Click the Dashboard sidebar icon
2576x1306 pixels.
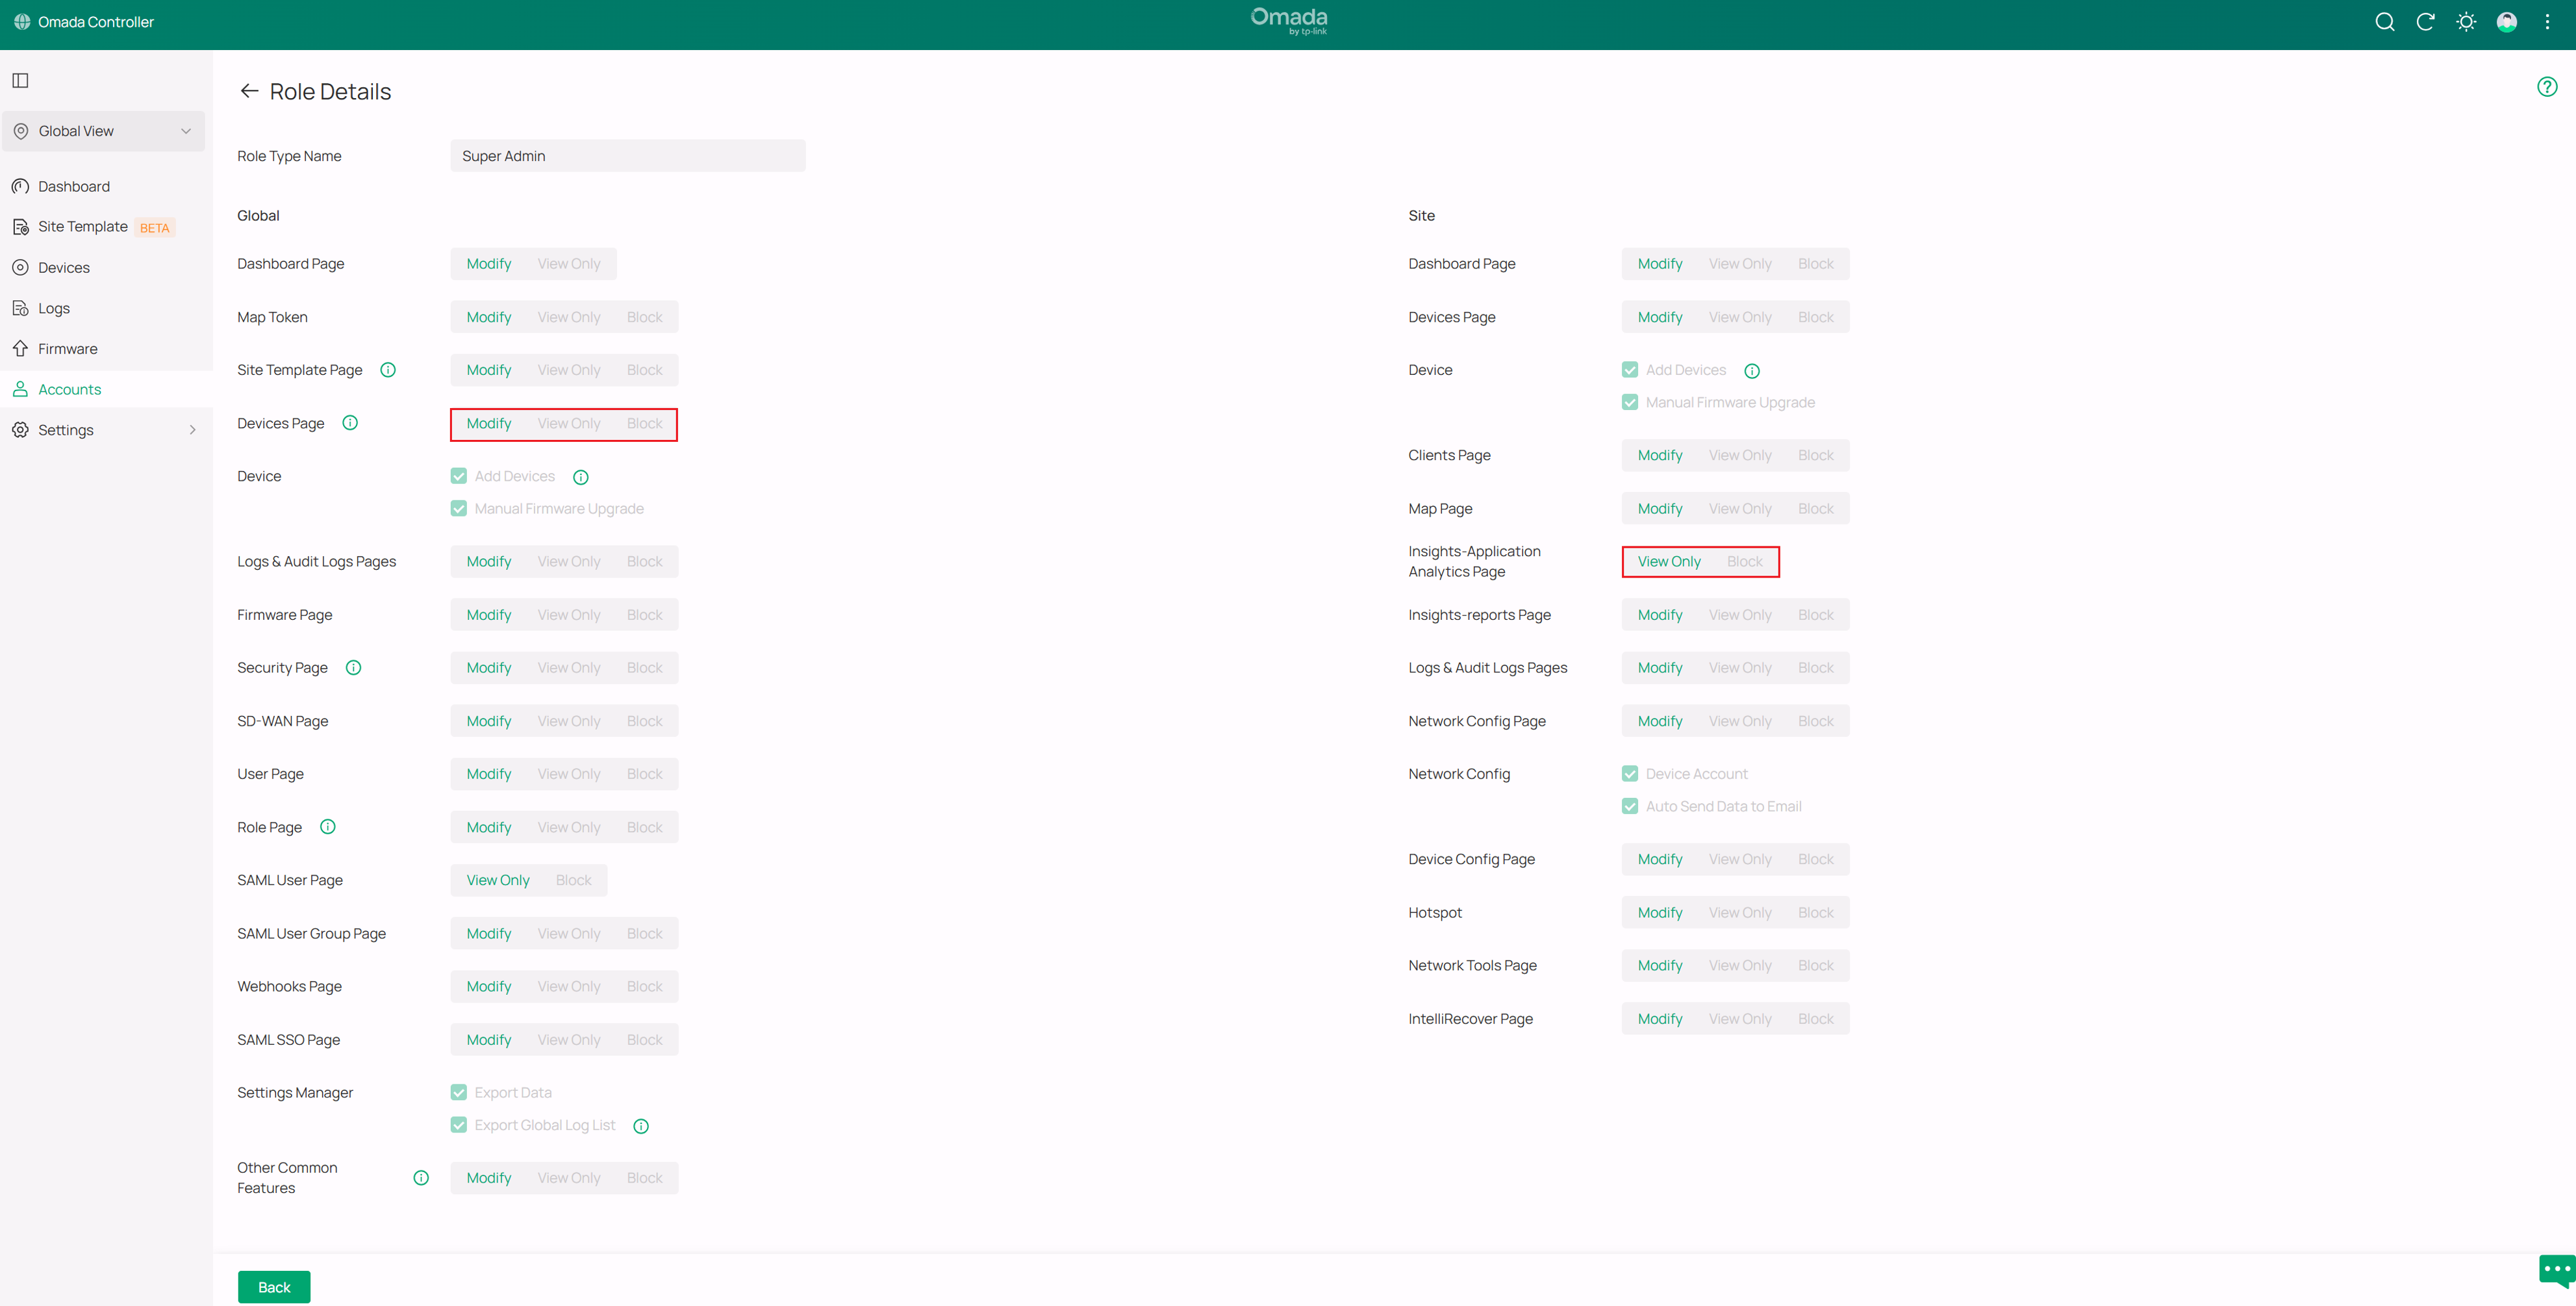point(20,186)
